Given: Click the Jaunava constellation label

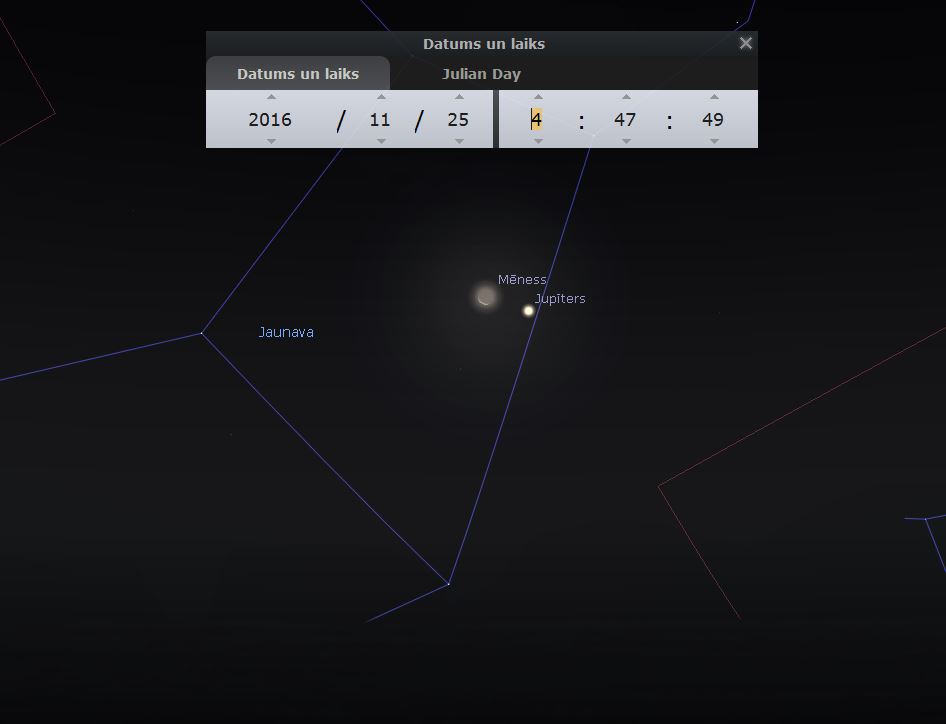Looking at the screenshot, I should (286, 332).
